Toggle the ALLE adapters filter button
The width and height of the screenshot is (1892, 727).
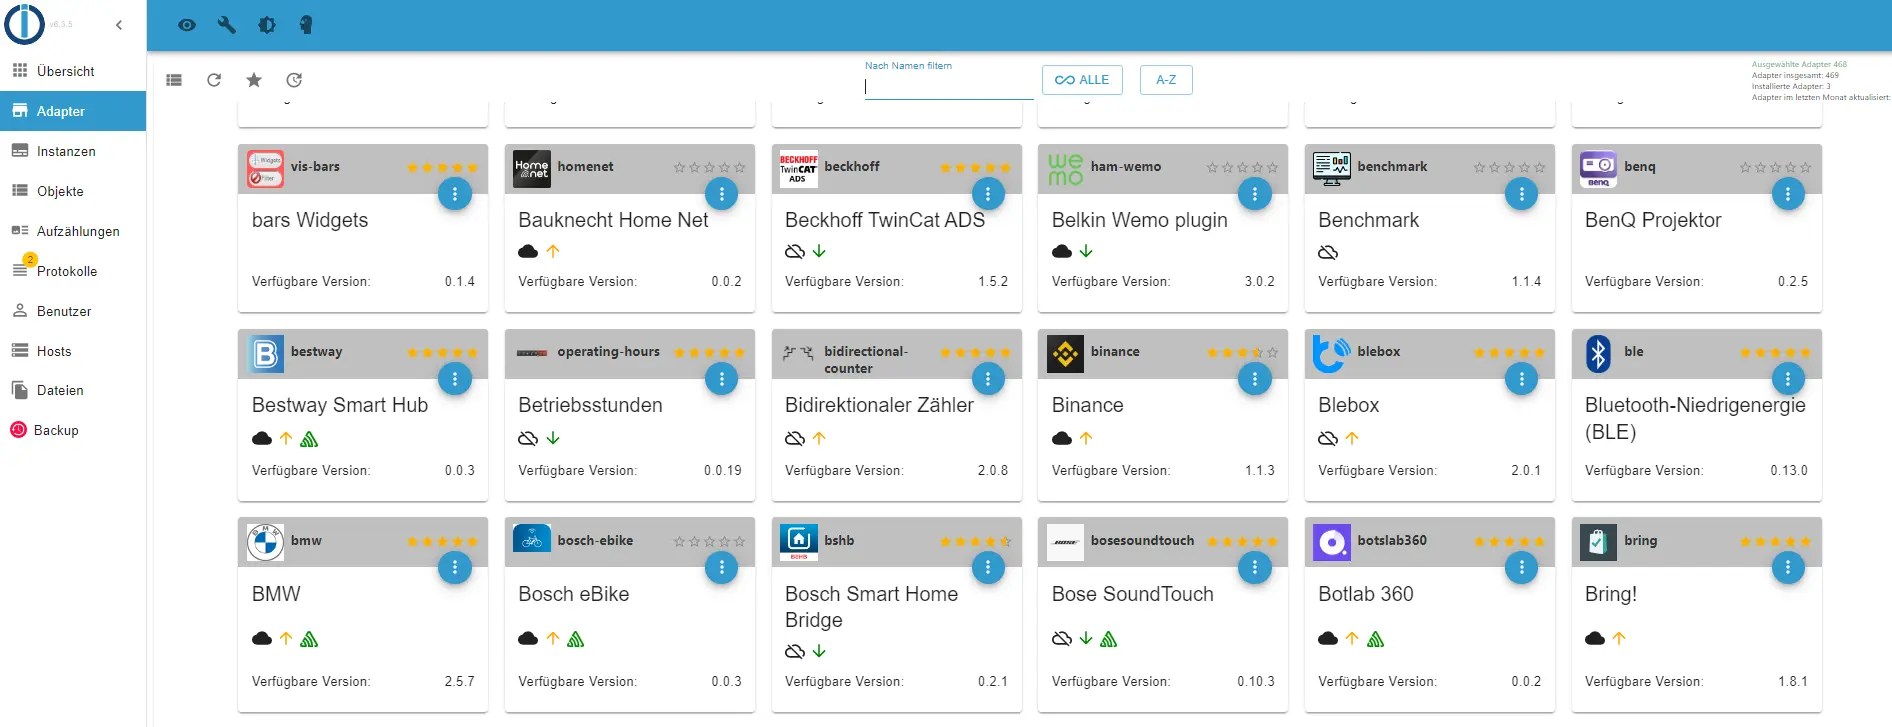(x=1082, y=80)
